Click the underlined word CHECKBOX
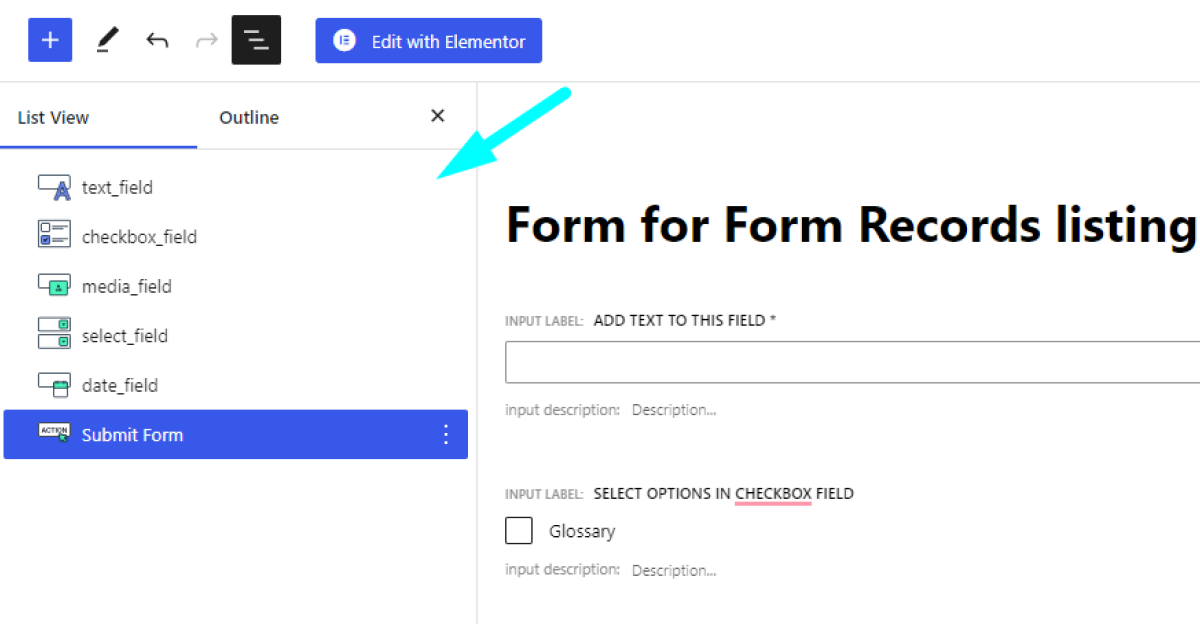The height and width of the screenshot is (624, 1200). click(772, 493)
